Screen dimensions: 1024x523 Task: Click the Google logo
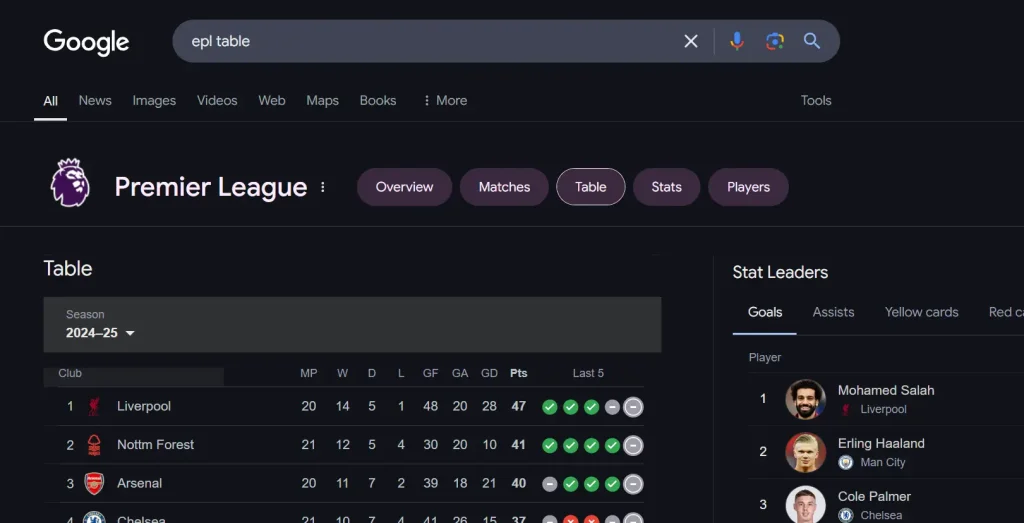[86, 42]
